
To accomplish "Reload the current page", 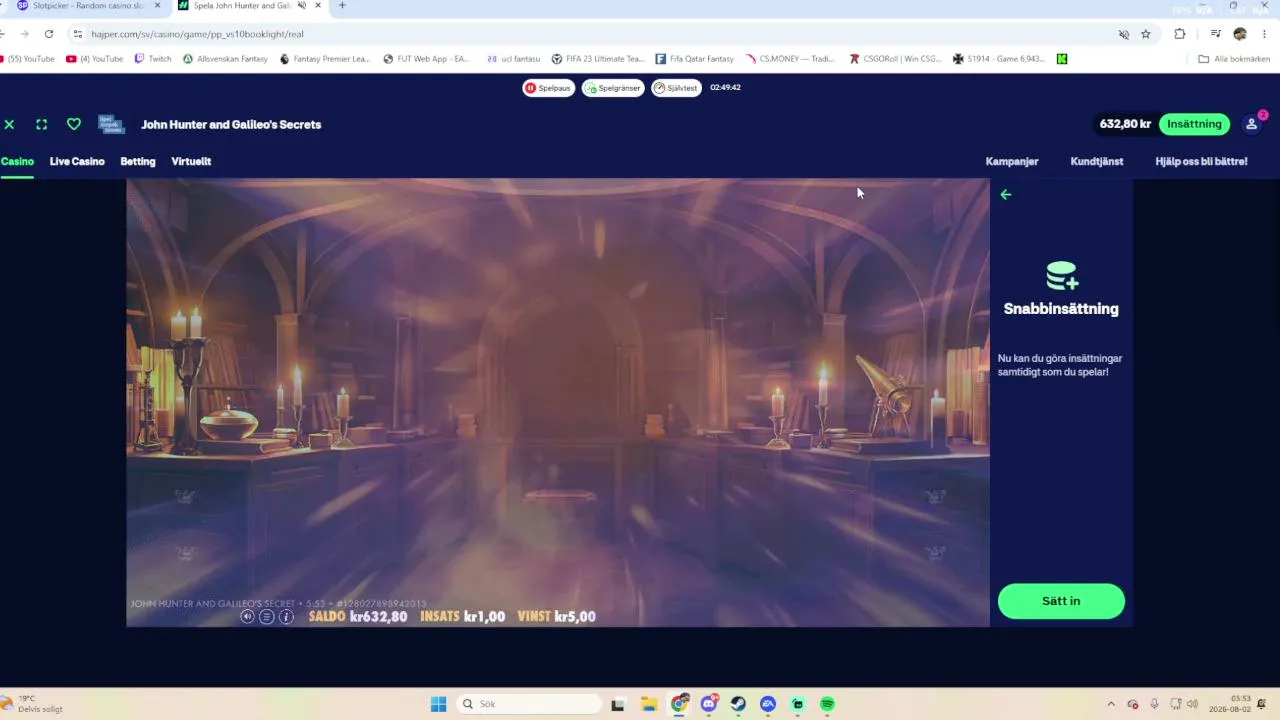I will coord(48,34).
